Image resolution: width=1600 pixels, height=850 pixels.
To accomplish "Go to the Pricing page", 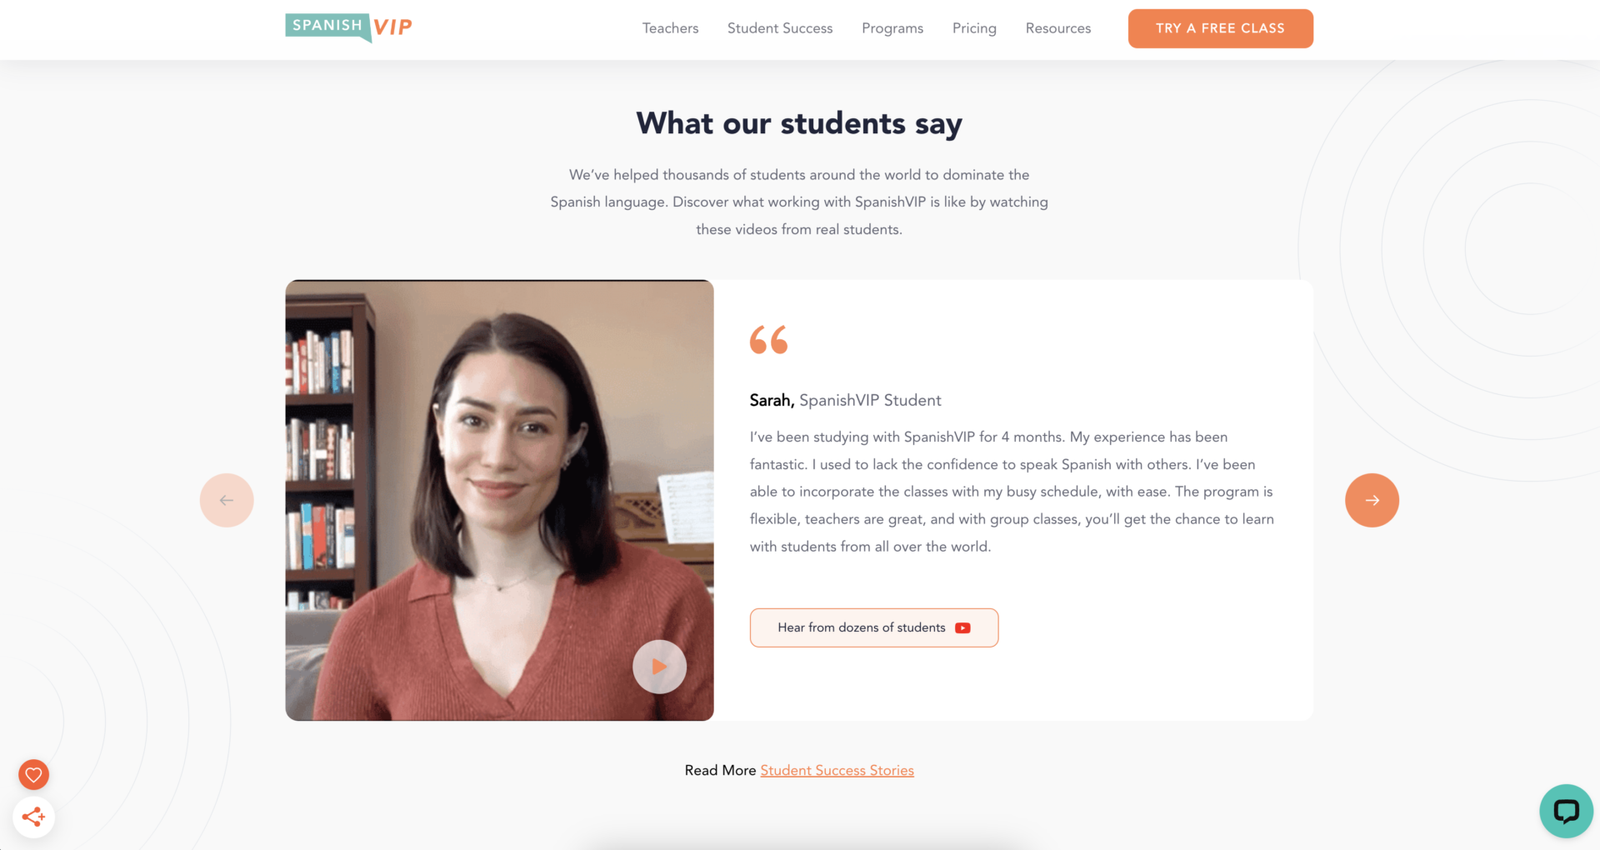I will click(x=974, y=28).
